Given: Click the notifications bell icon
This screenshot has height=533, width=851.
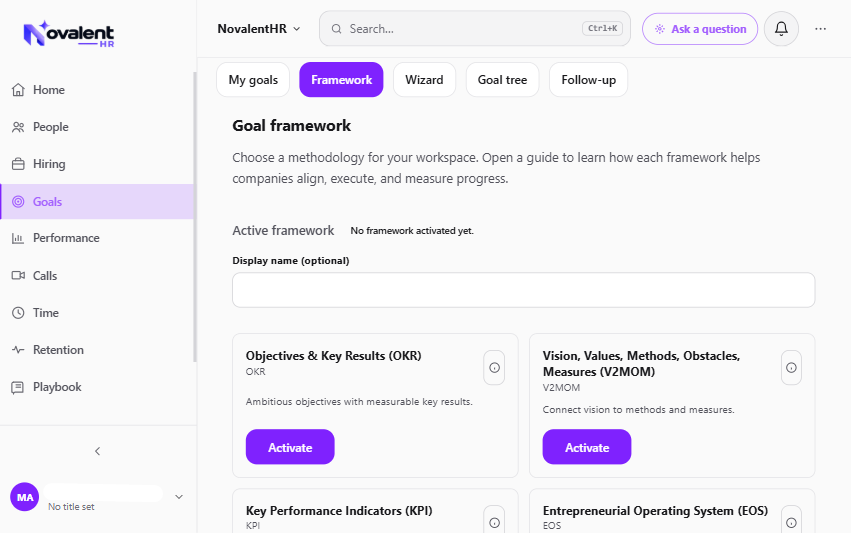Looking at the screenshot, I should [x=781, y=29].
